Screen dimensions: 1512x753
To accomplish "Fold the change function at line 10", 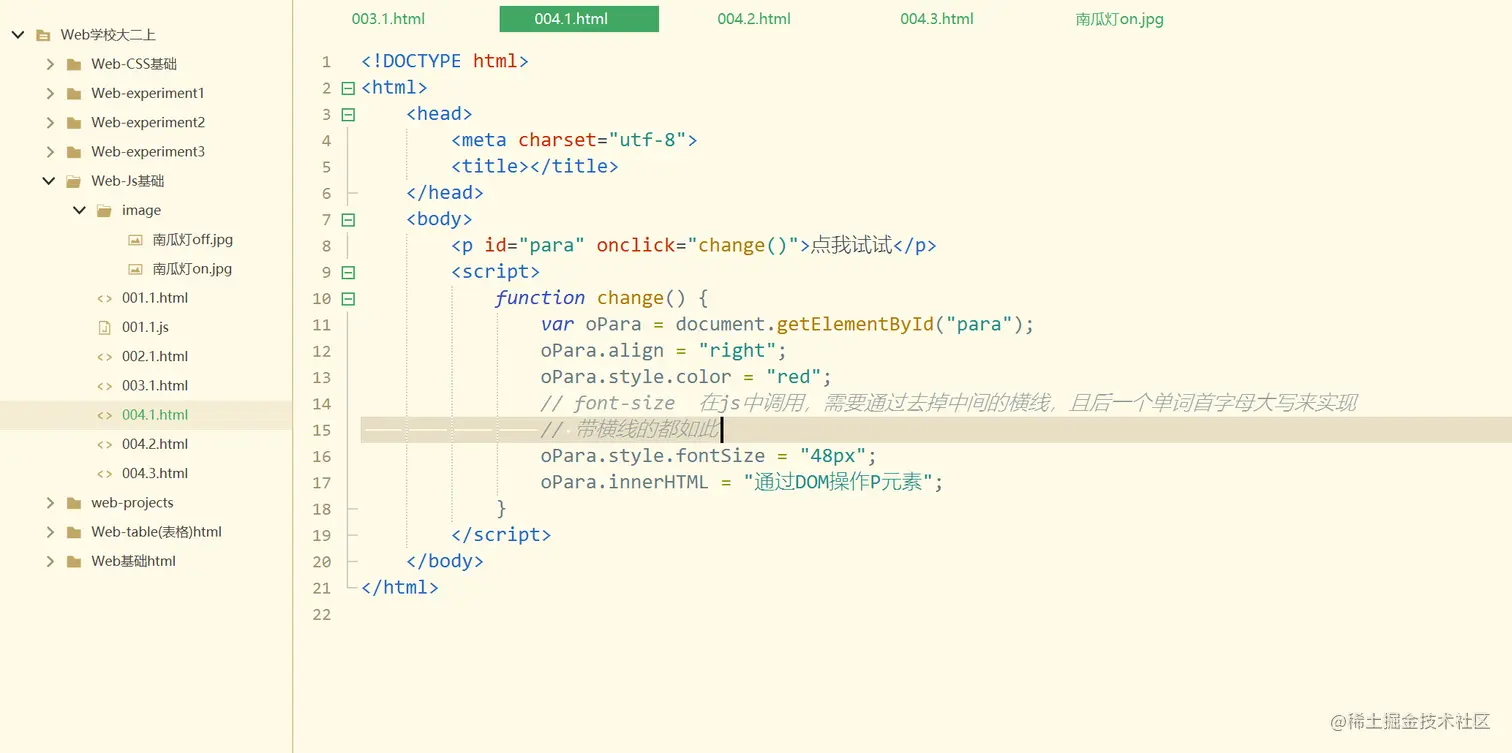I will click(348, 298).
